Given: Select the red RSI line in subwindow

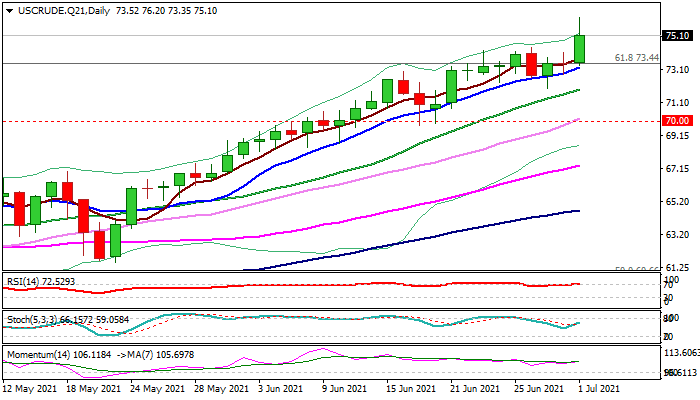Looking at the screenshot, I should pos(290,287).
